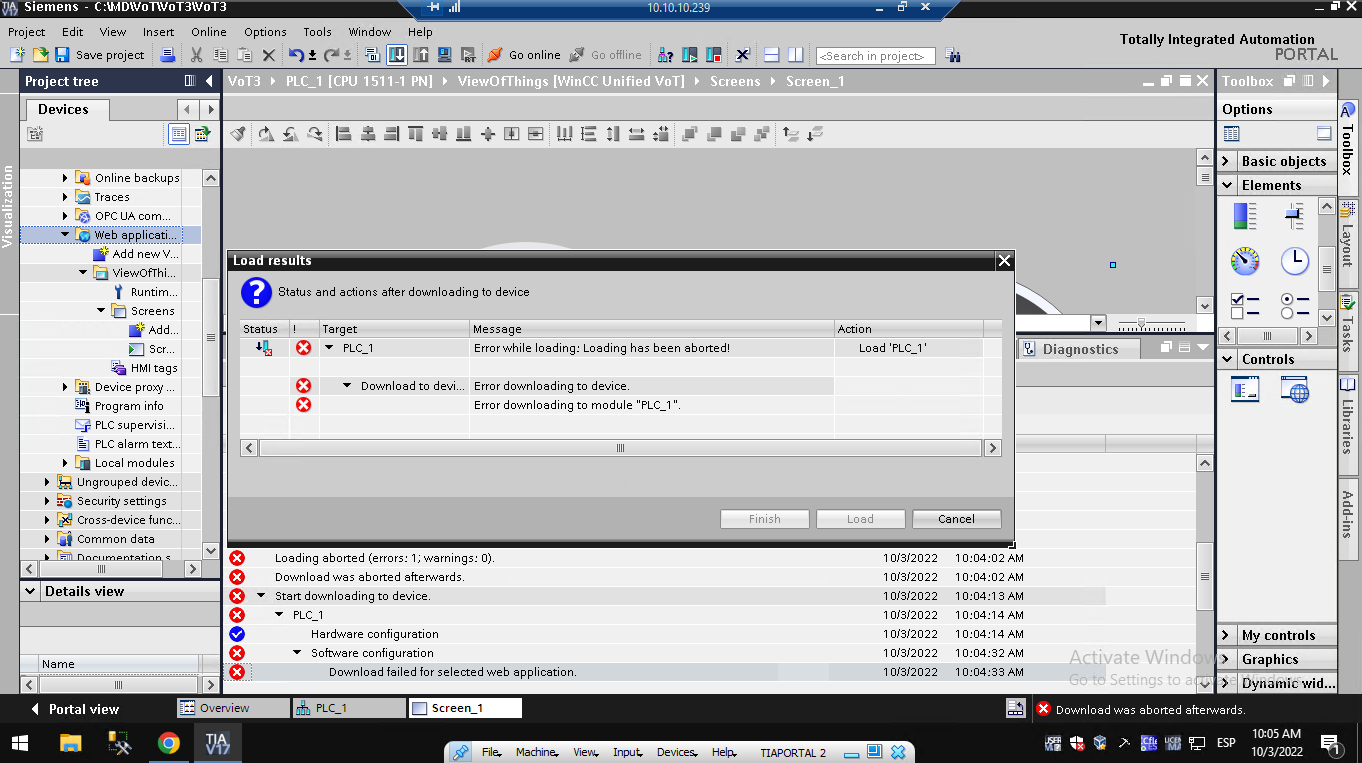Select the Web control in Toolbox Controls
1362x763 pixels.
point(1295,389)
